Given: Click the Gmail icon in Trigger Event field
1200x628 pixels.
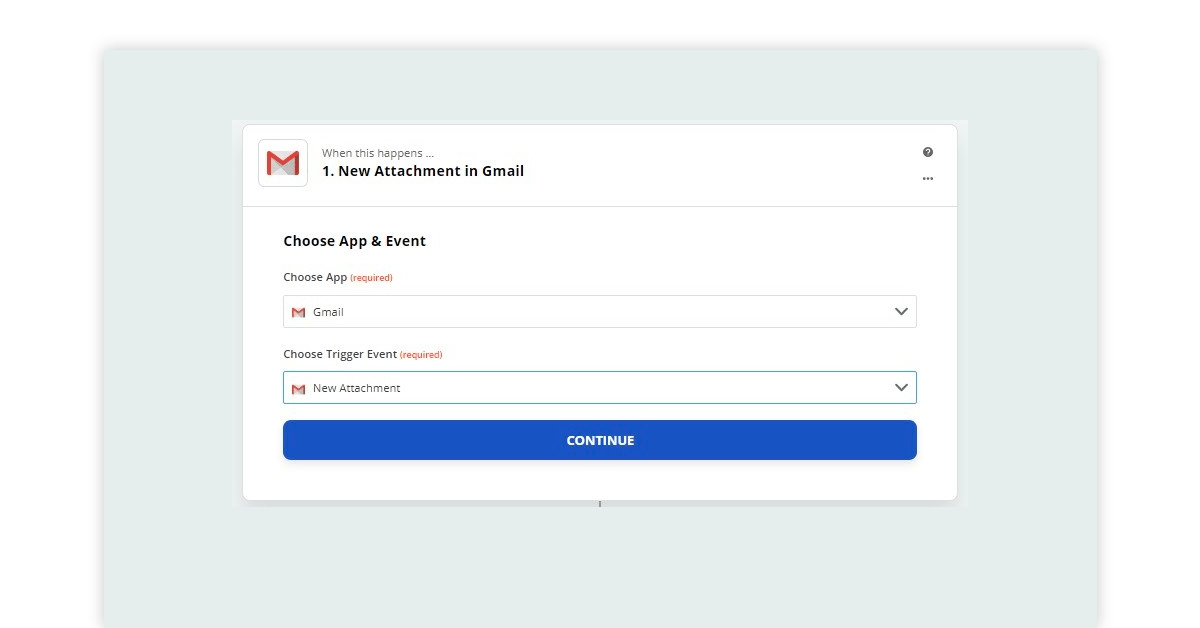Looking at the screenshot, I should click(298, 388).
